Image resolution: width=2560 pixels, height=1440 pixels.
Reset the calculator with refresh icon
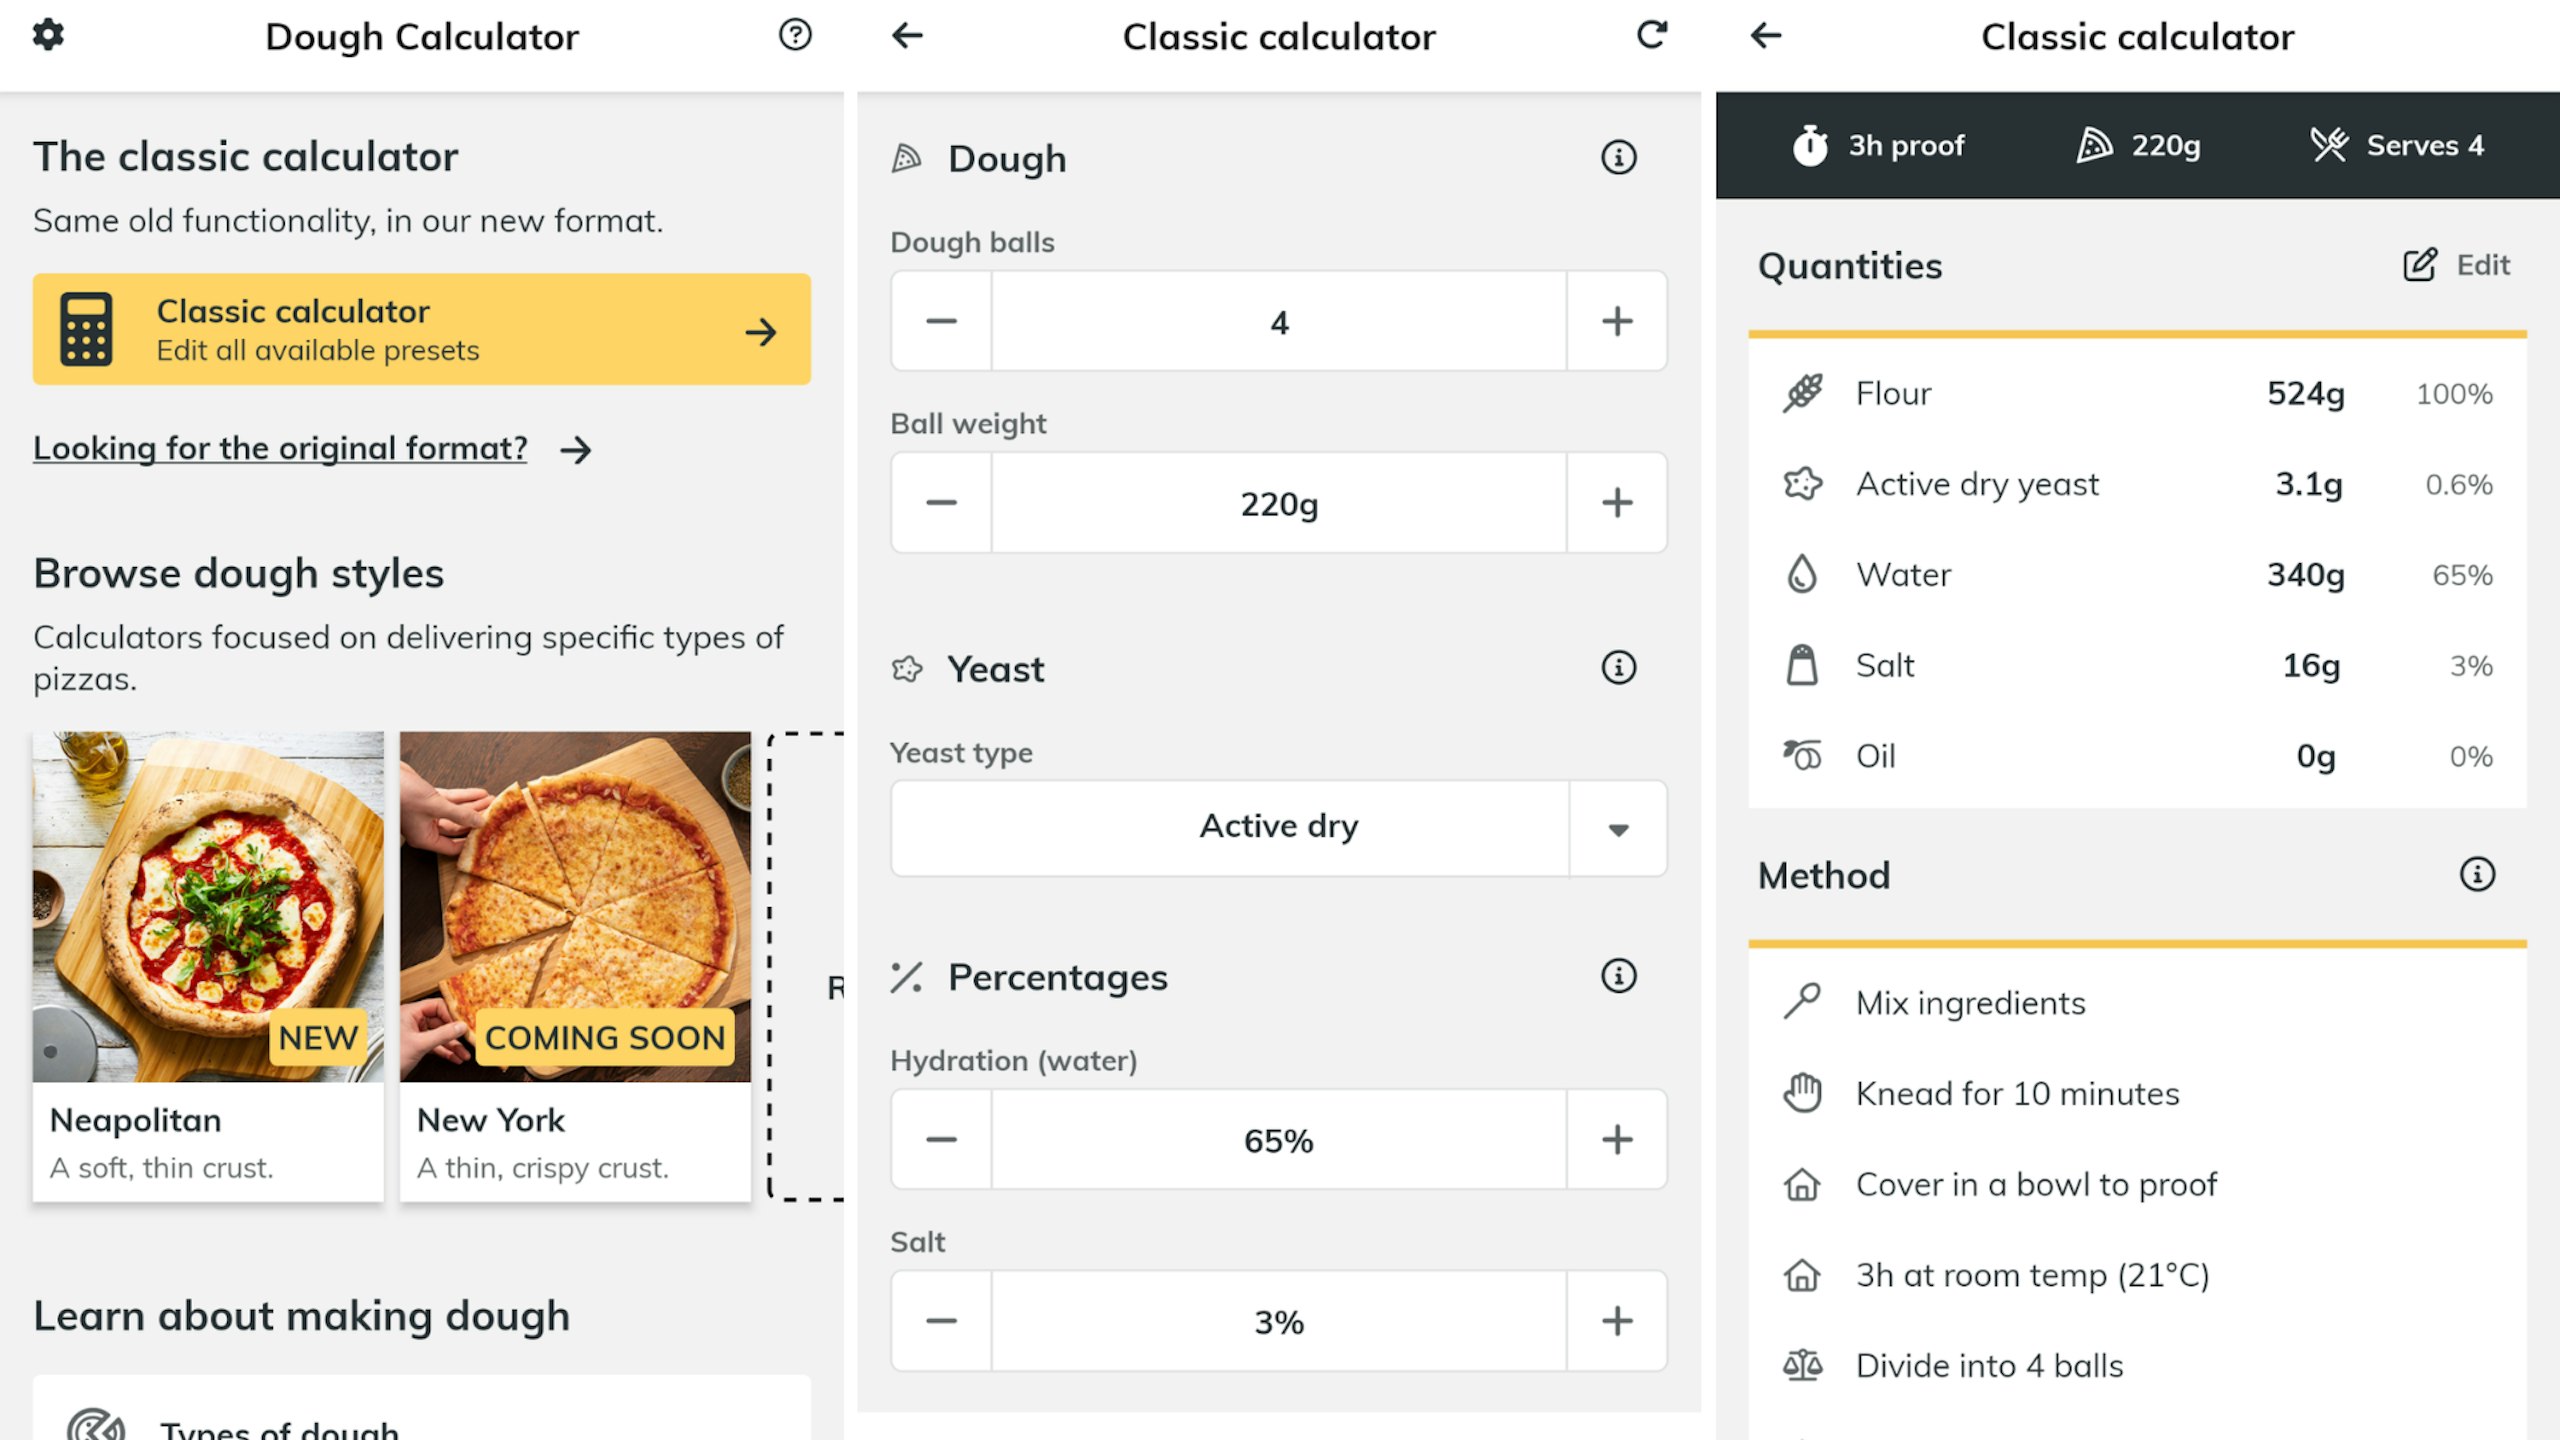click(1652, 35)
